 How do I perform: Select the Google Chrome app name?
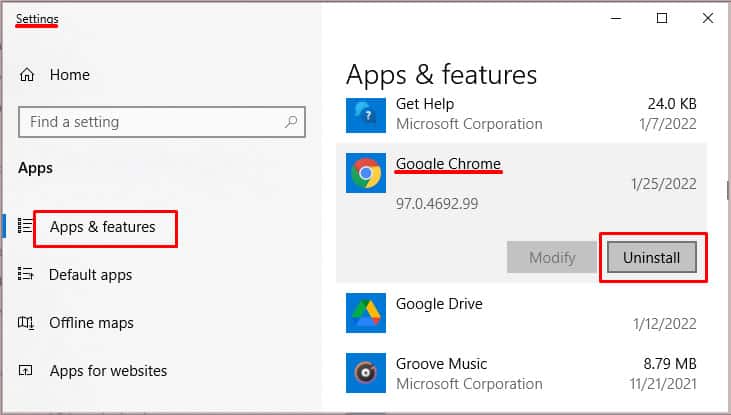click(448, 164)
